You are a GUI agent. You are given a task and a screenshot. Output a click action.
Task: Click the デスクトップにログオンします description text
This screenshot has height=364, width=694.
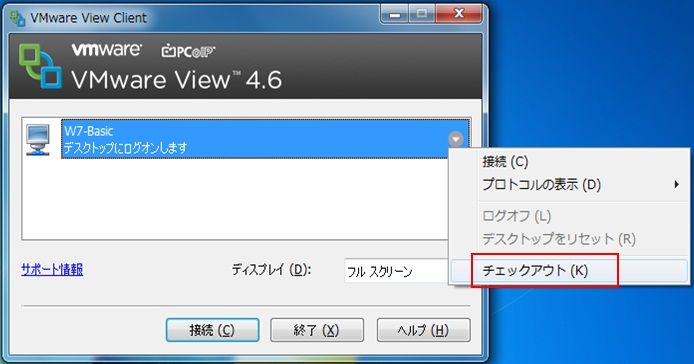(125, 147)
